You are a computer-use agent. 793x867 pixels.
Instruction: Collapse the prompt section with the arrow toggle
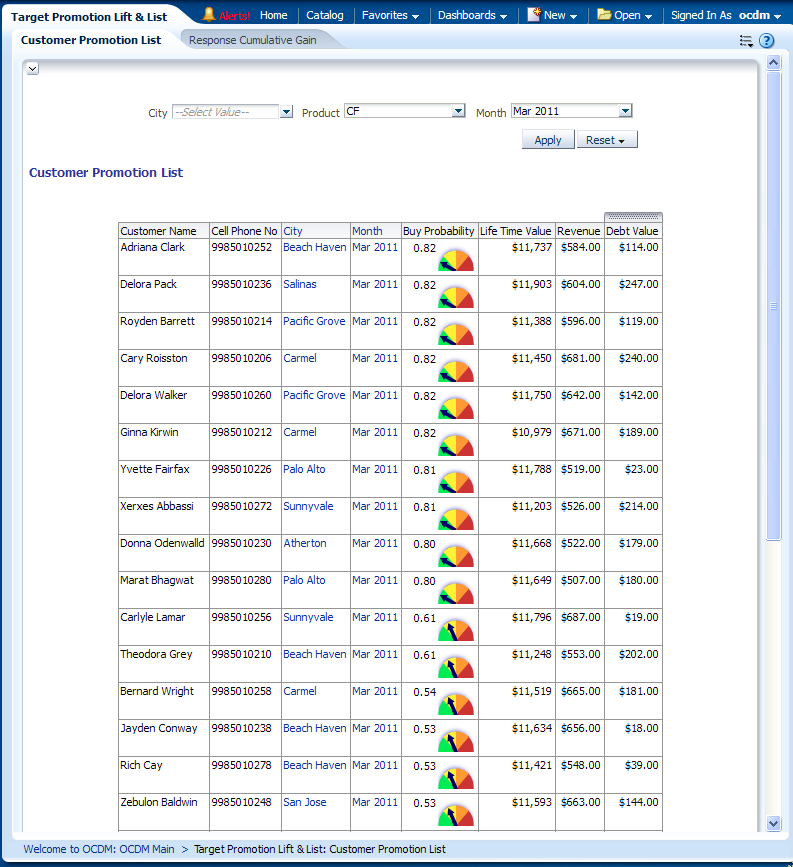tap(33, 68)
